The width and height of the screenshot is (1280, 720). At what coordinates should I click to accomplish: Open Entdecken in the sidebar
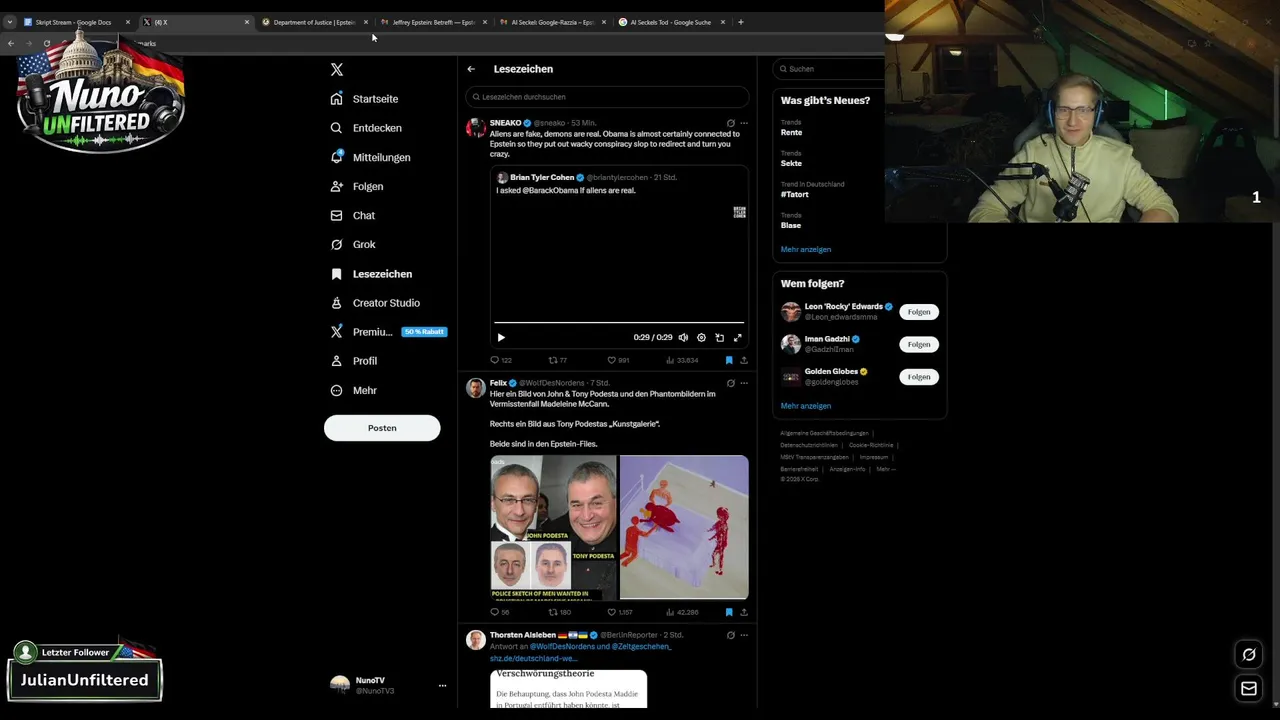pos(366,128)
